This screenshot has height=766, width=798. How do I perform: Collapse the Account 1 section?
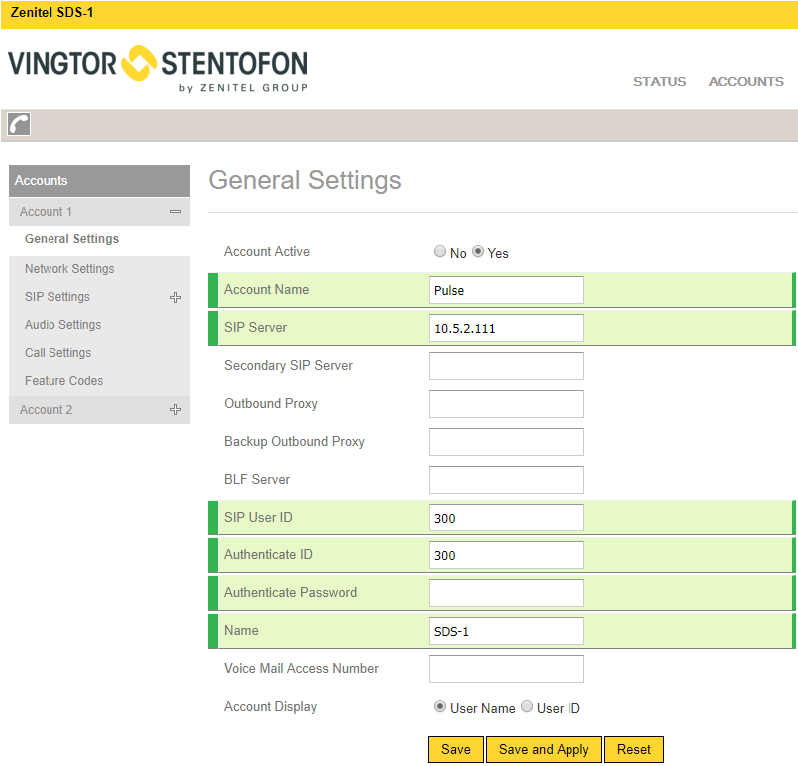(175, 212)
